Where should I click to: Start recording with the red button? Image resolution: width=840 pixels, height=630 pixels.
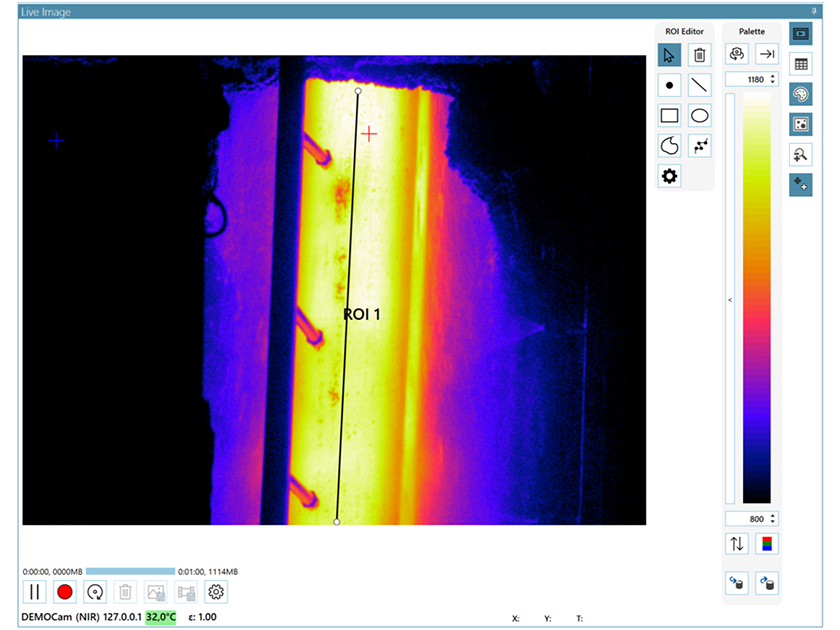pyautogui.click(x=65, y=592)
